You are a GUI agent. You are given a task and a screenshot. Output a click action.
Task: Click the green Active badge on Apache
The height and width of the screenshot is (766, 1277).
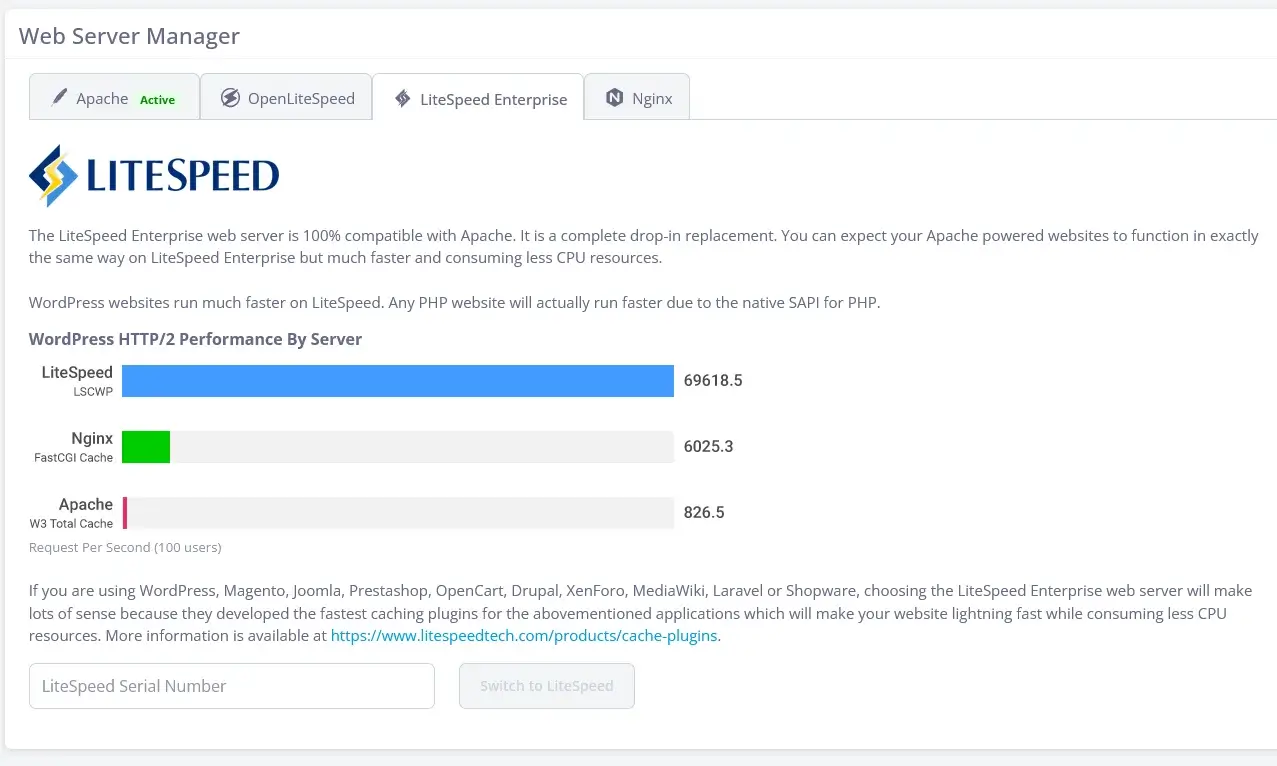pyautogui.click(x=157, y=99)
